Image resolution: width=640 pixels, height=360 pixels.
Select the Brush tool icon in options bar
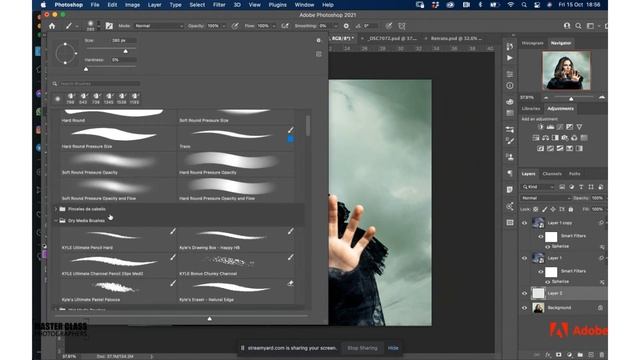[x=69, y=26]
